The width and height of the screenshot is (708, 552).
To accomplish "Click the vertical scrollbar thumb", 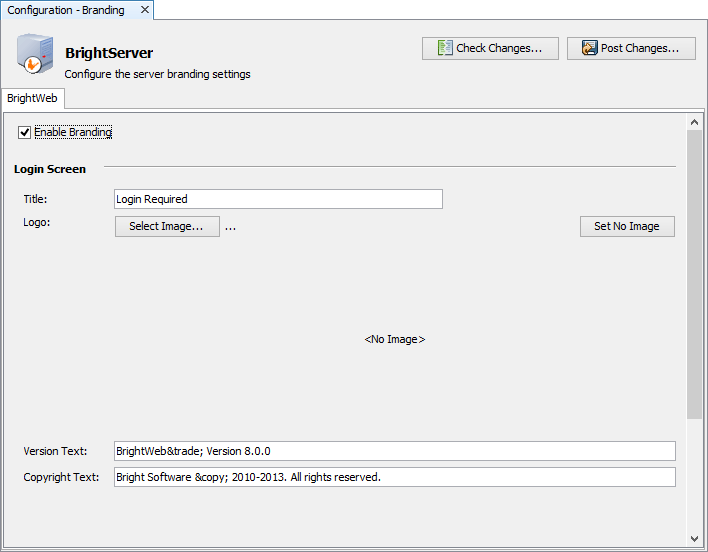I will [694, 270].
